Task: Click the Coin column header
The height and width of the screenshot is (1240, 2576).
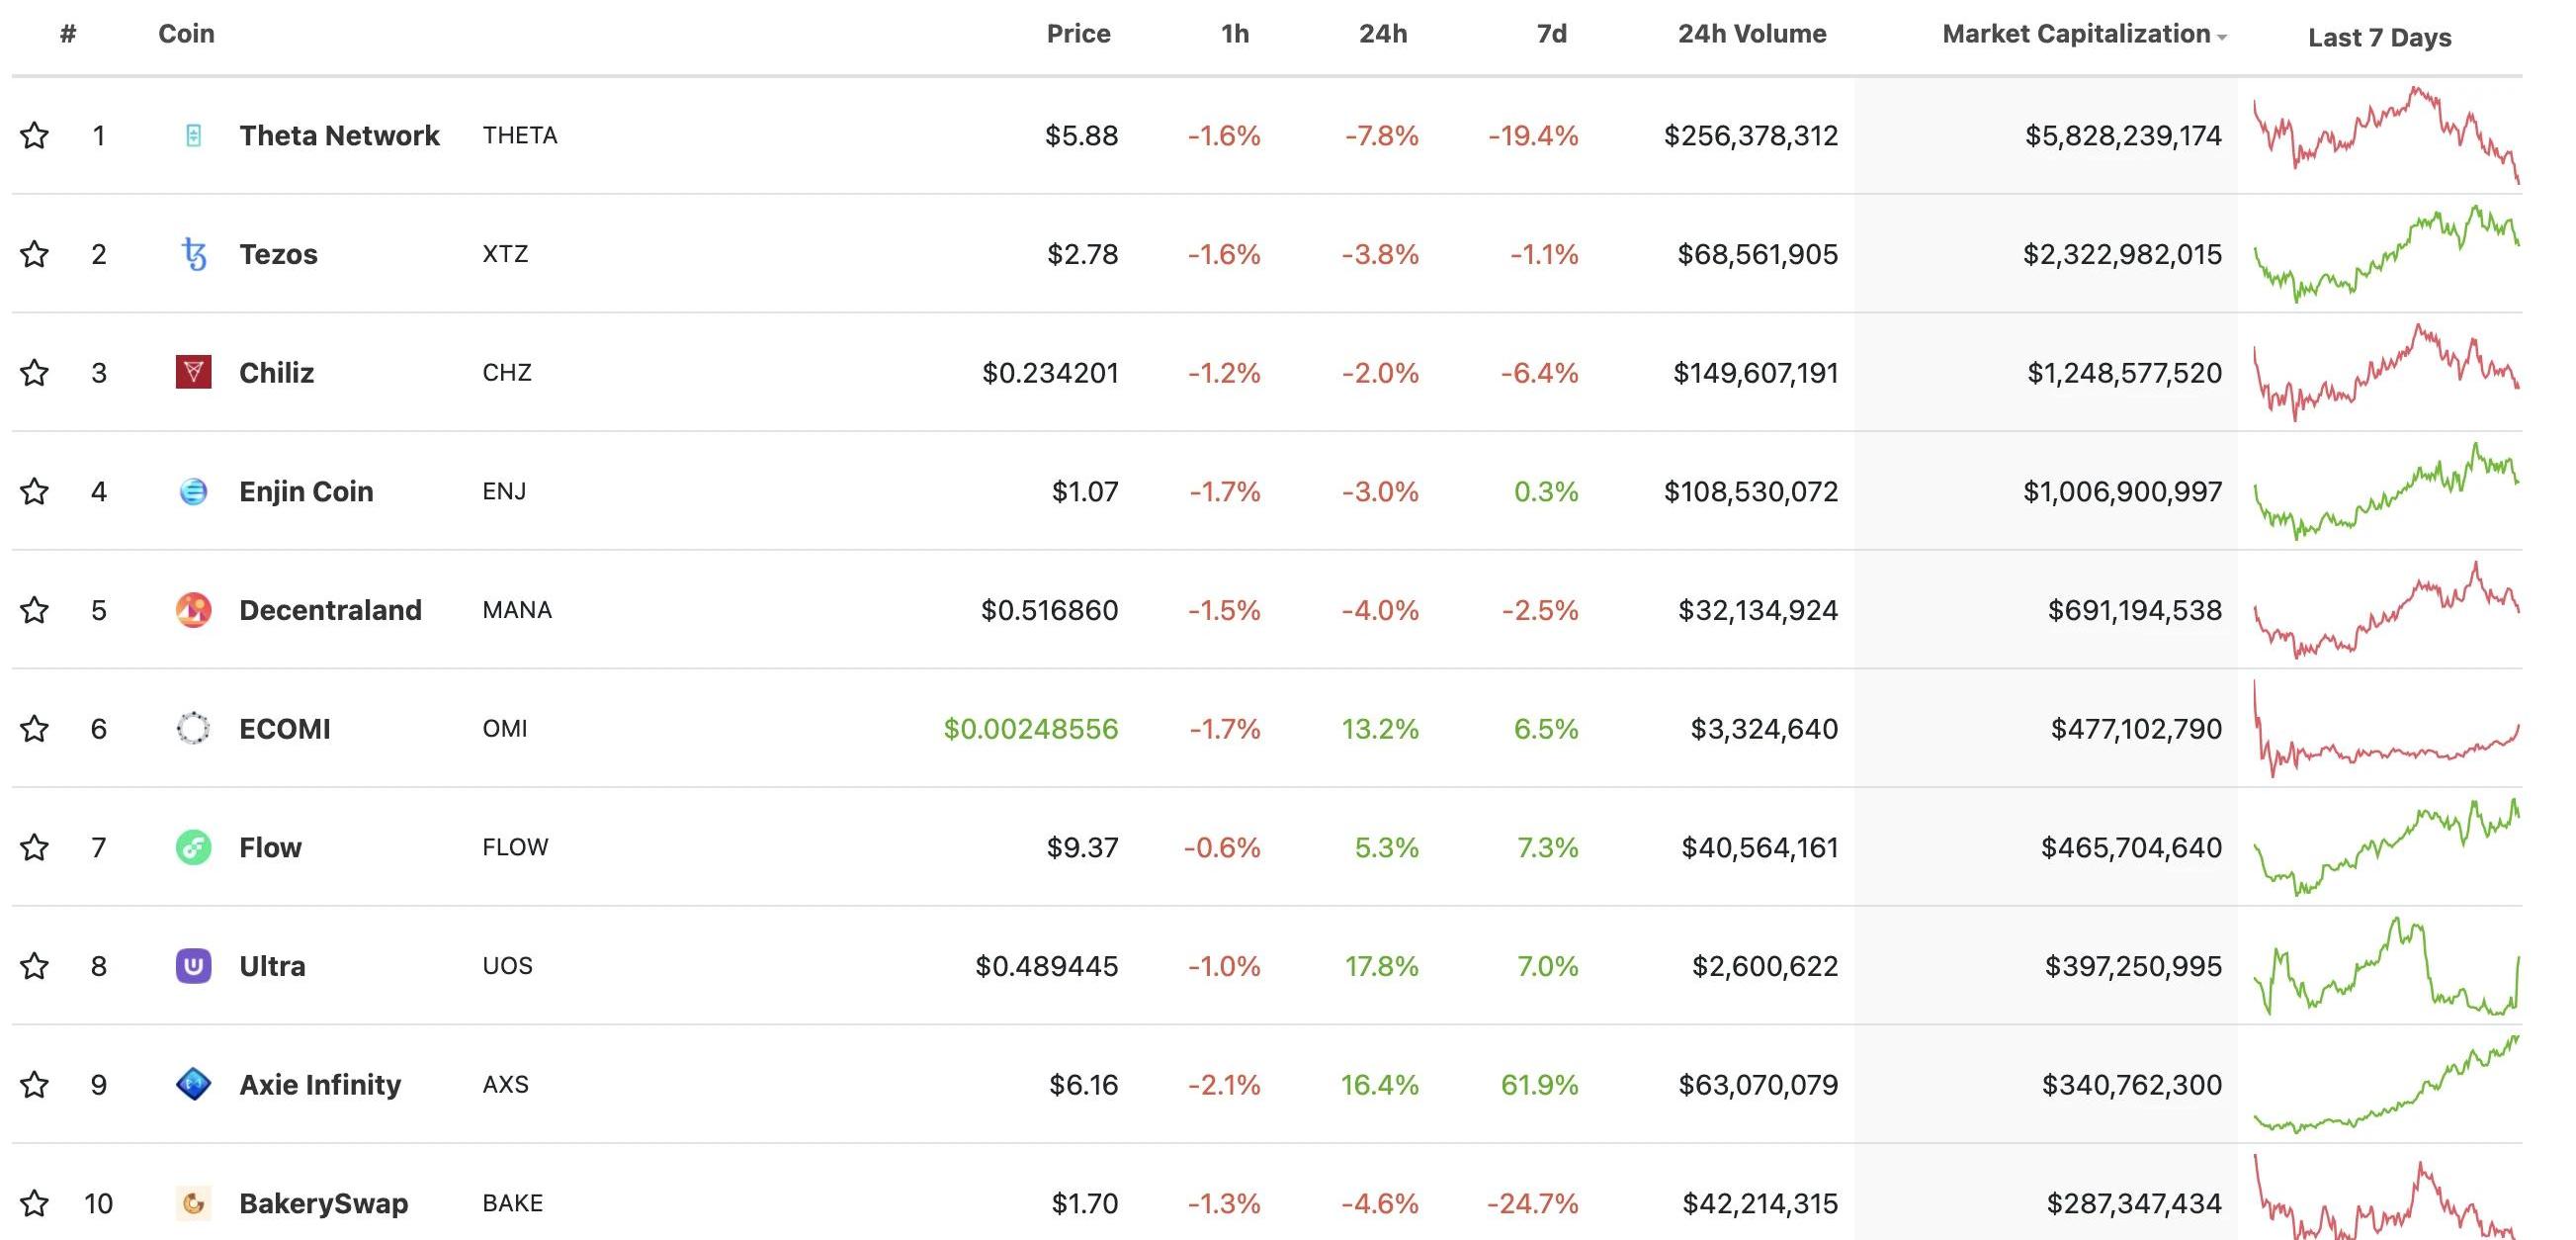Action: [x=186, y=34]
